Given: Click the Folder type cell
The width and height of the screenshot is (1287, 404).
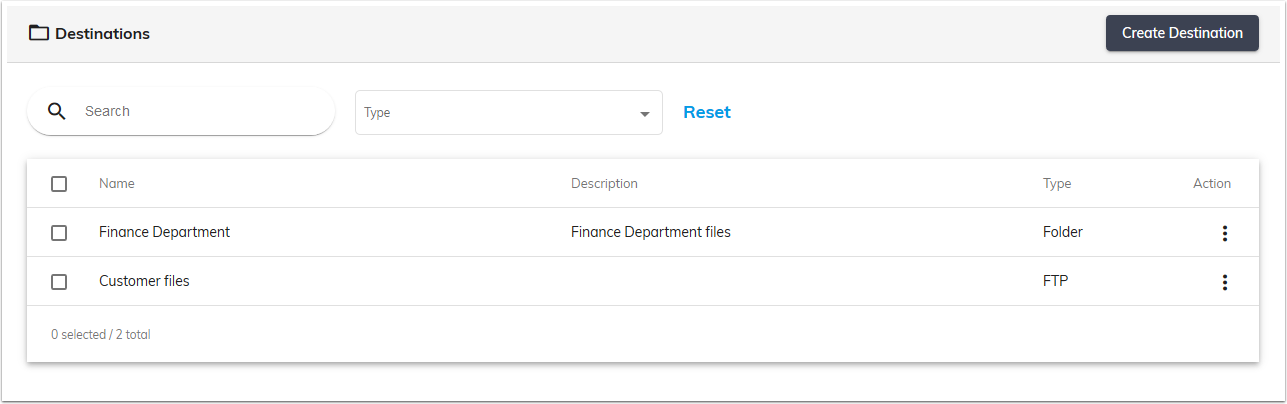Looking at the screenshot, I should tap(1062, 232).
